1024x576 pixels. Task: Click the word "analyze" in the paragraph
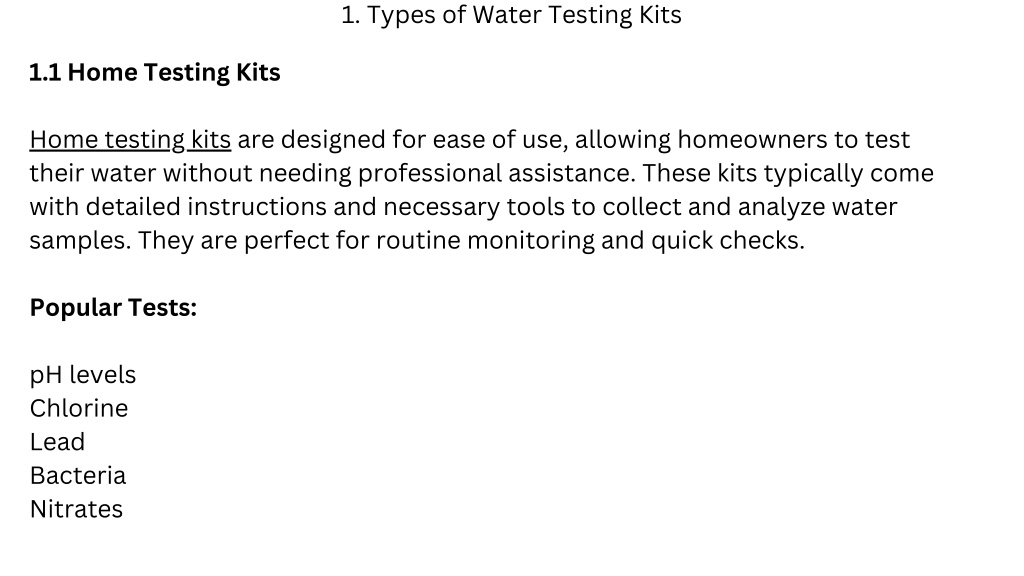[x=781, y=207]
